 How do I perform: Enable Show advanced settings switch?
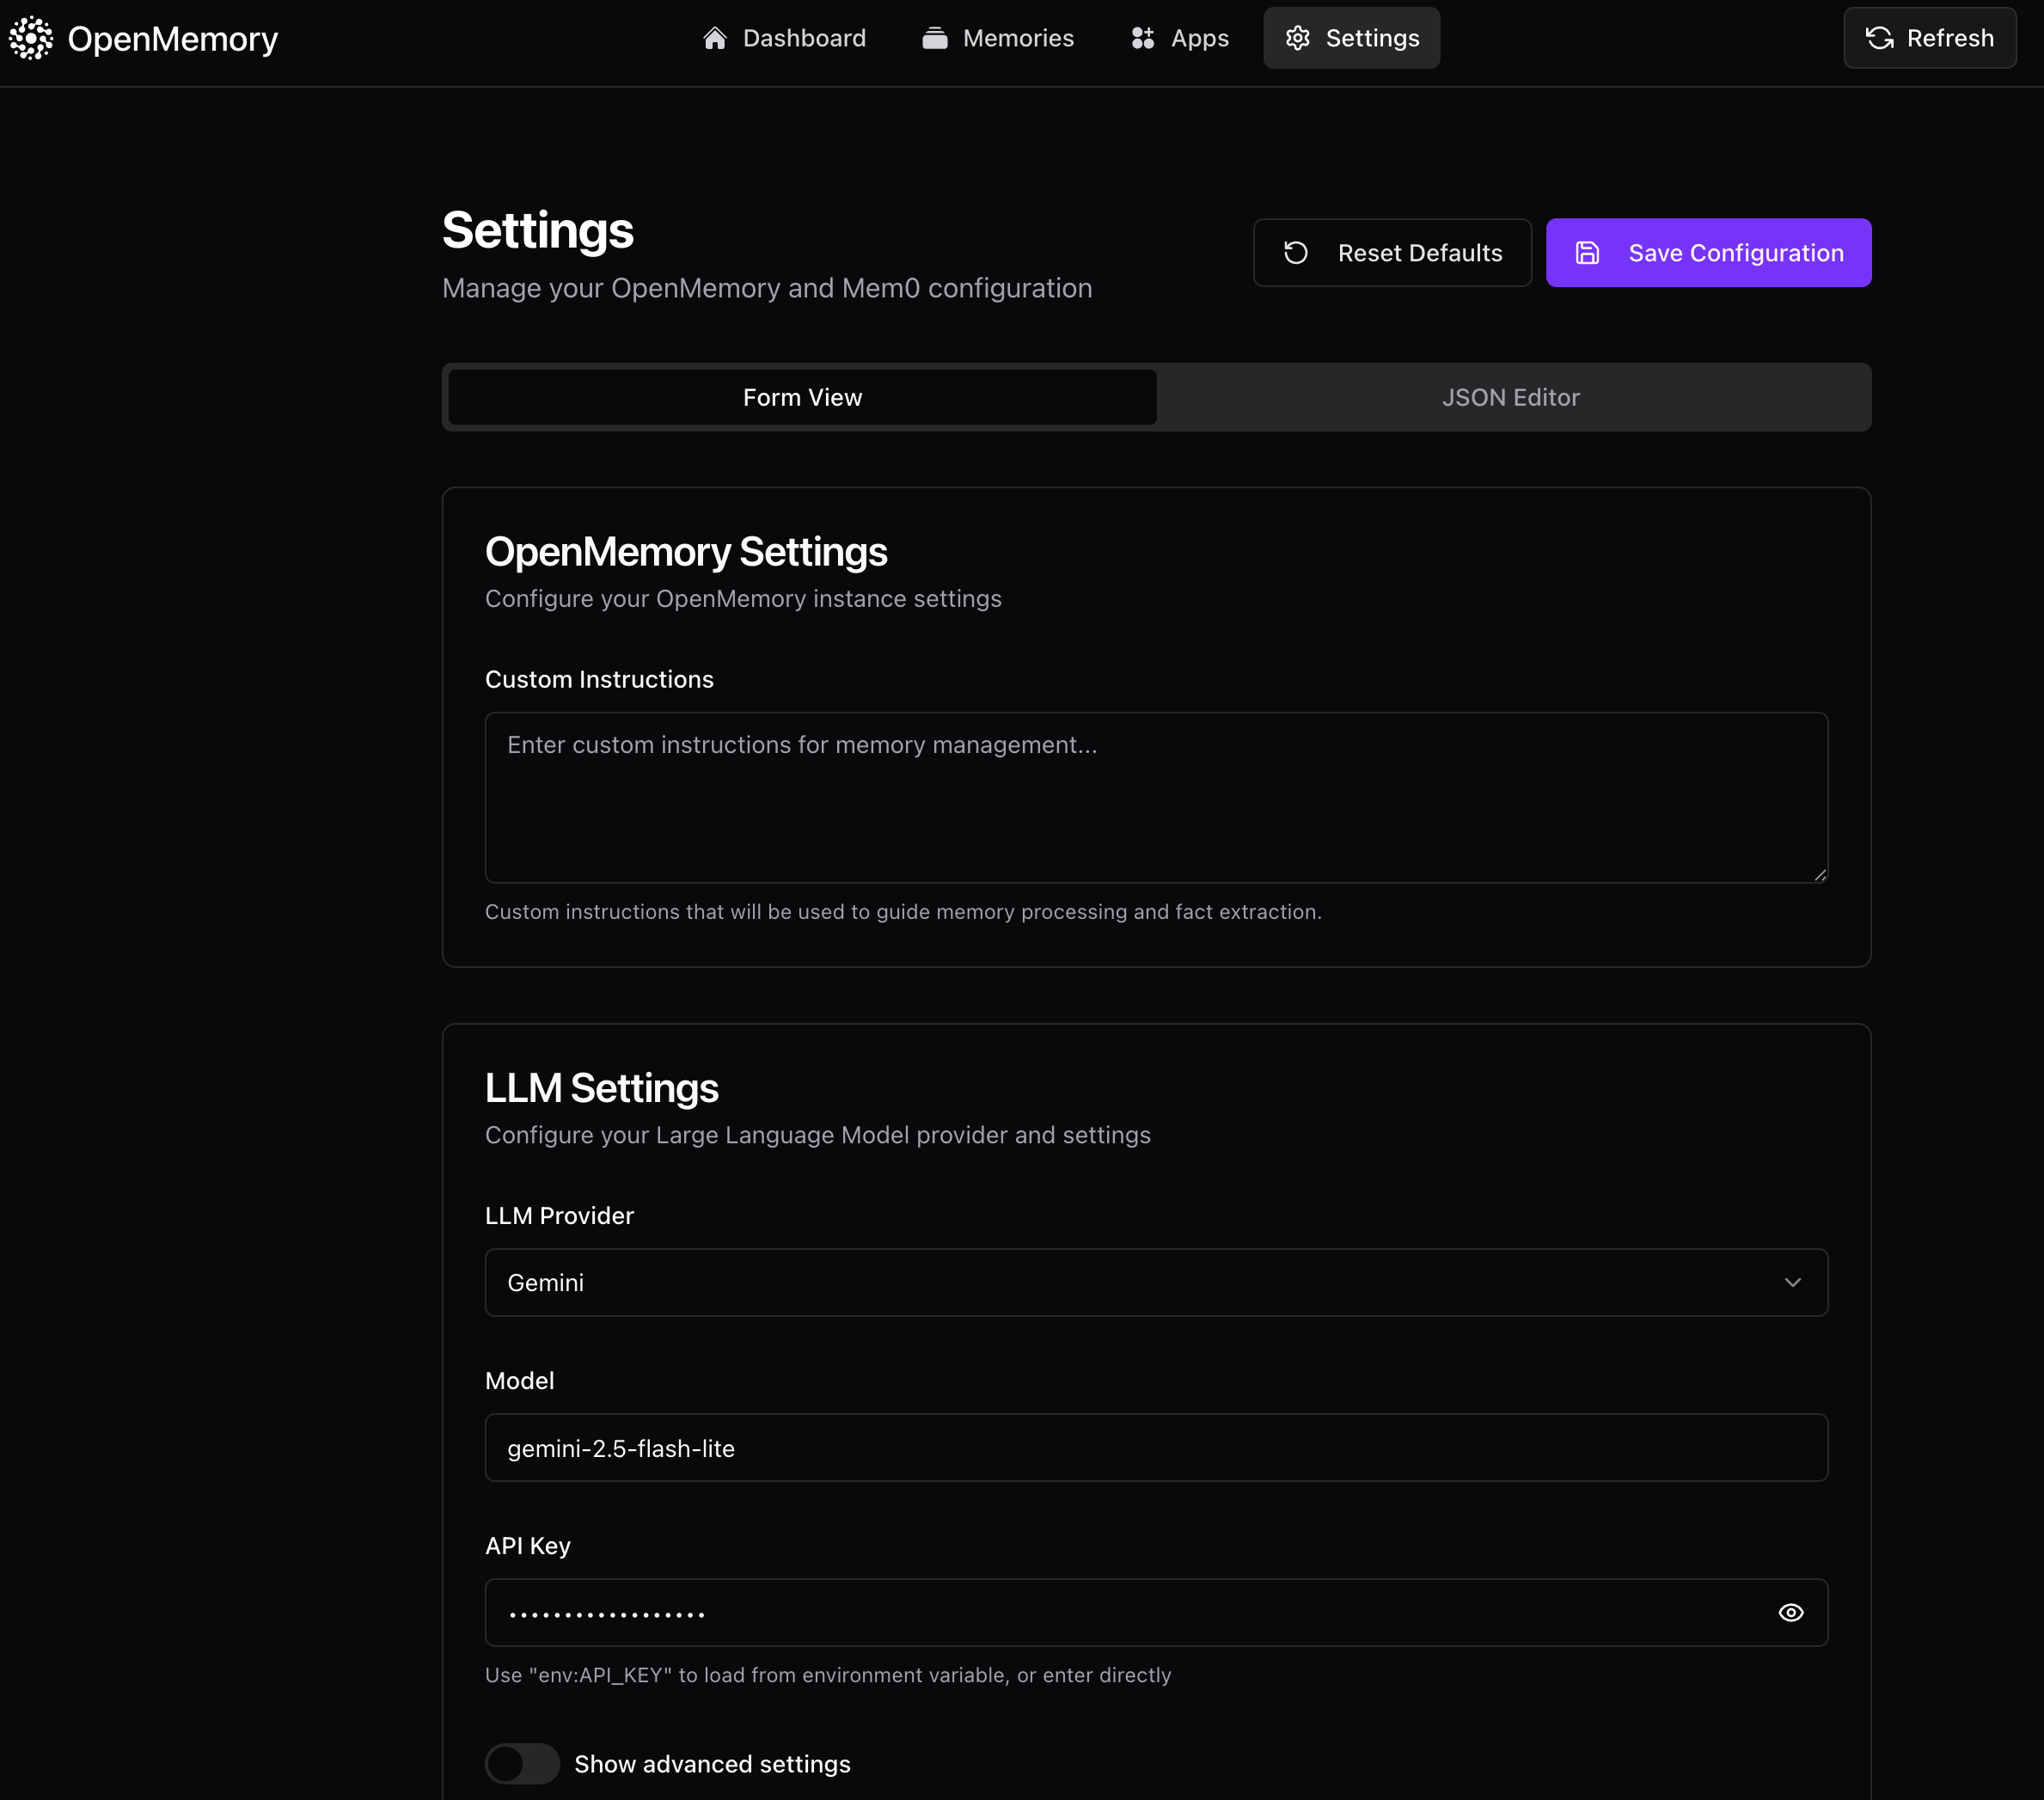pyautogui.click(x=522, y=1763)
